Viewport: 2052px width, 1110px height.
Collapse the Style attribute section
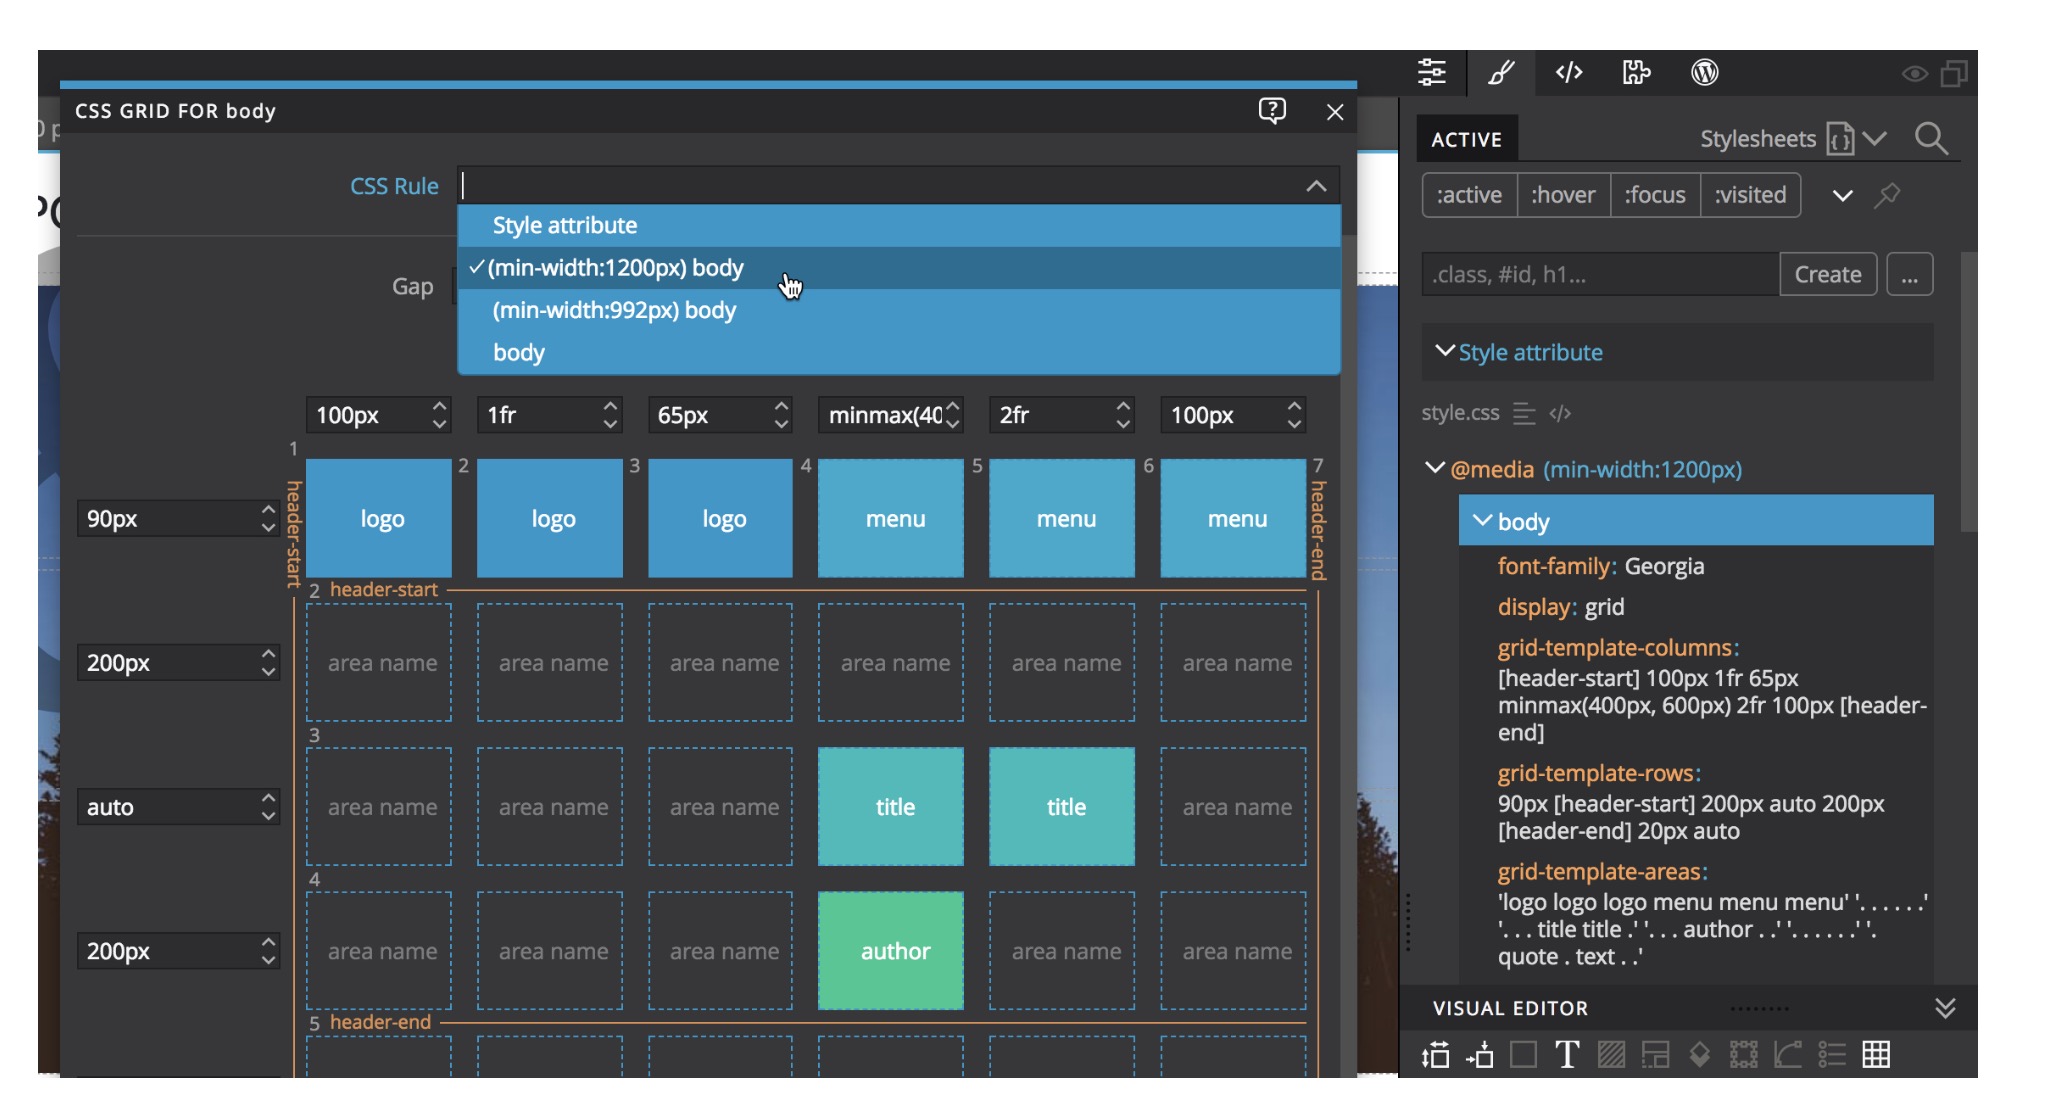coord(1444,351)
